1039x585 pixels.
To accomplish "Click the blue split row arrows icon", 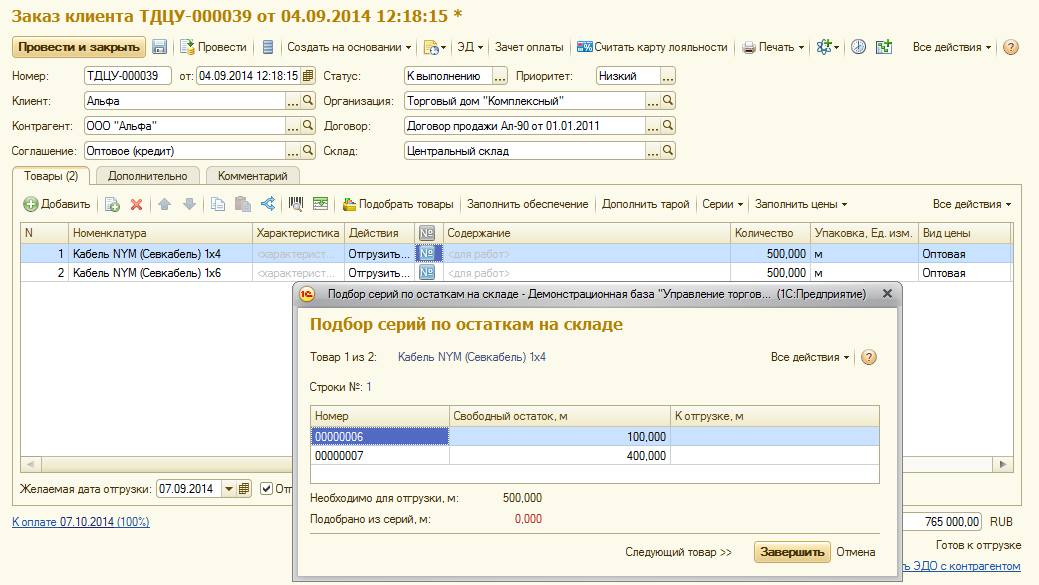I will pos(268,204).
